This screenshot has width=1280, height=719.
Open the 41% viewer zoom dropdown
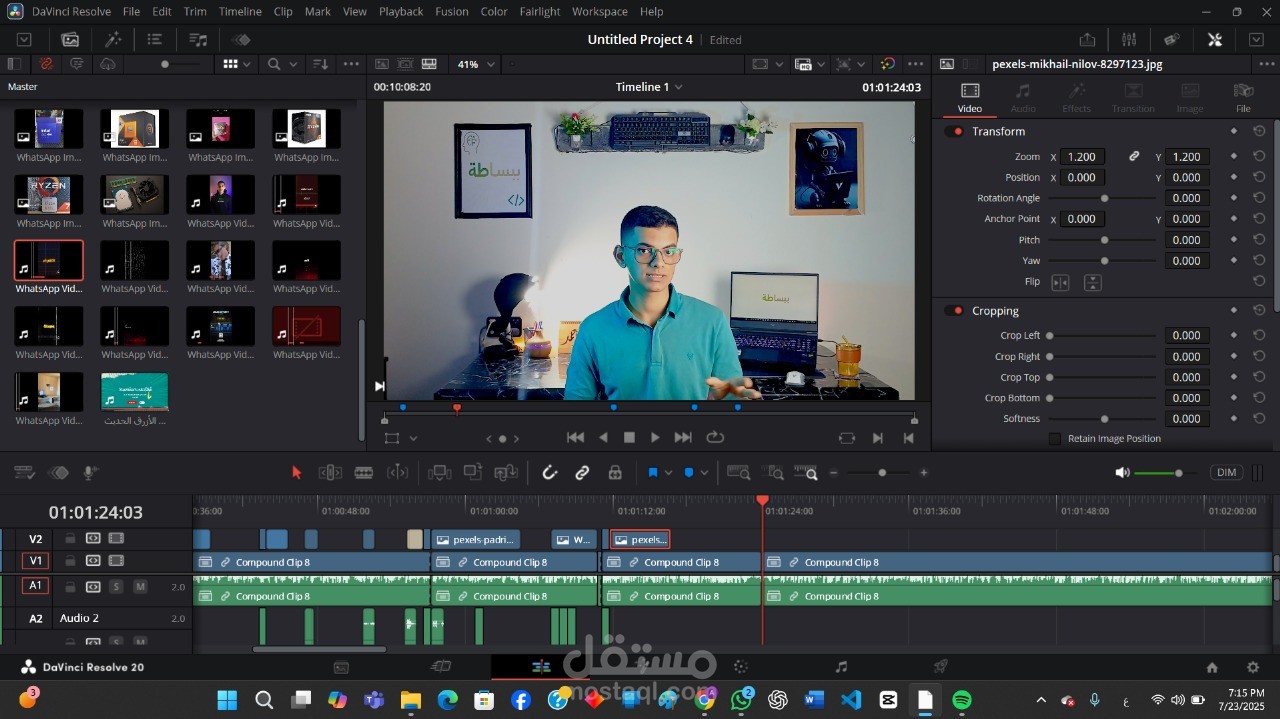(x=476, y=64)
